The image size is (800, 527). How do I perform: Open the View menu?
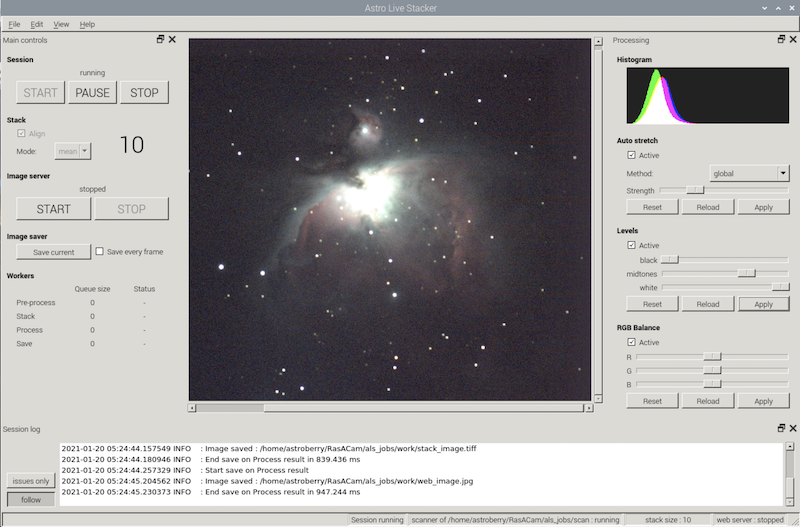tap(61, 23)
